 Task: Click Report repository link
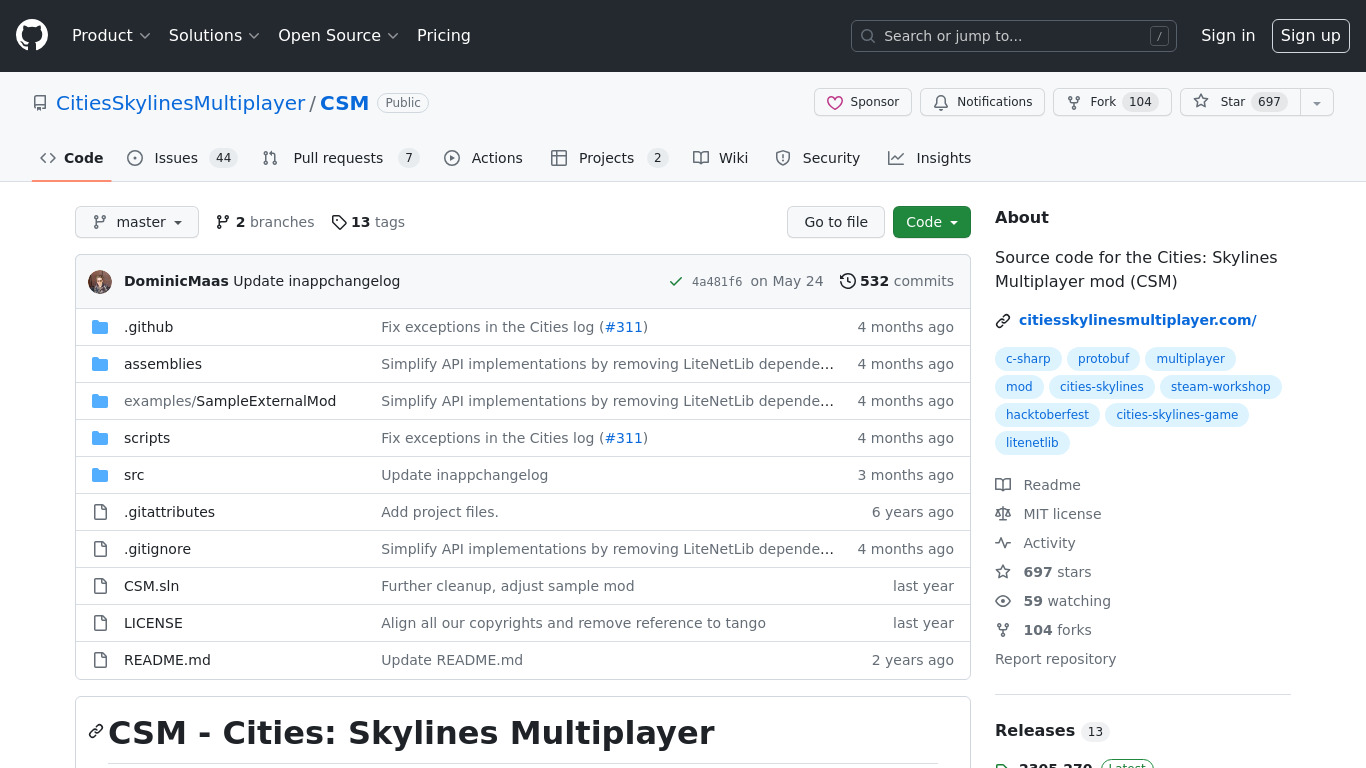pyautogui.click(x=1055, y=659)
